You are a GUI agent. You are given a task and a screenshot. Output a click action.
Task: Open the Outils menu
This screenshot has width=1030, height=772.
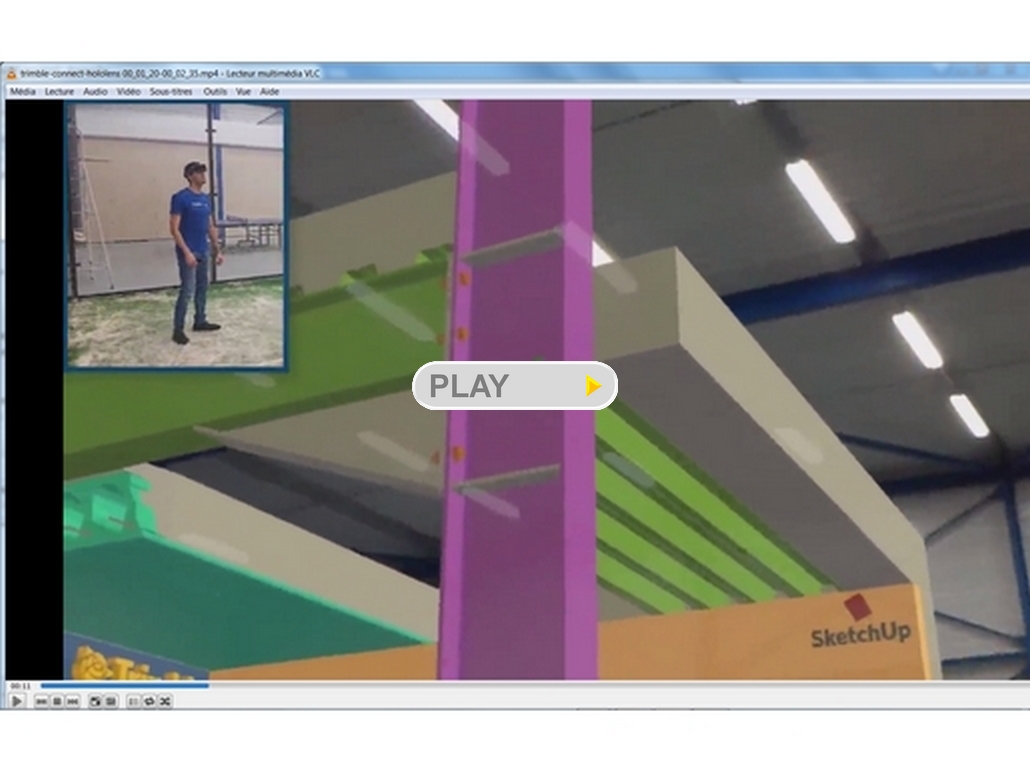(215, 92)
